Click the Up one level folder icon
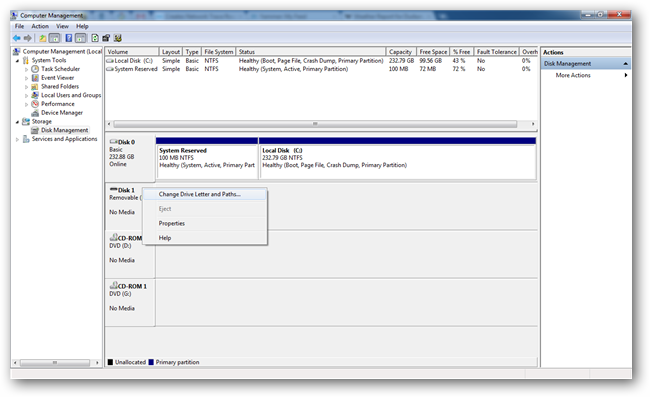 click(x=42, y=38)
